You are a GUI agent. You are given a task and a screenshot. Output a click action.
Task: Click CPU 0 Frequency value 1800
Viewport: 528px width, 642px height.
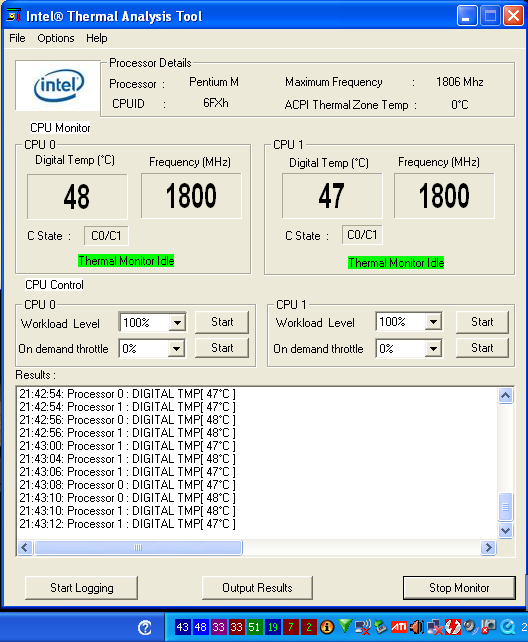coord(191,196)
